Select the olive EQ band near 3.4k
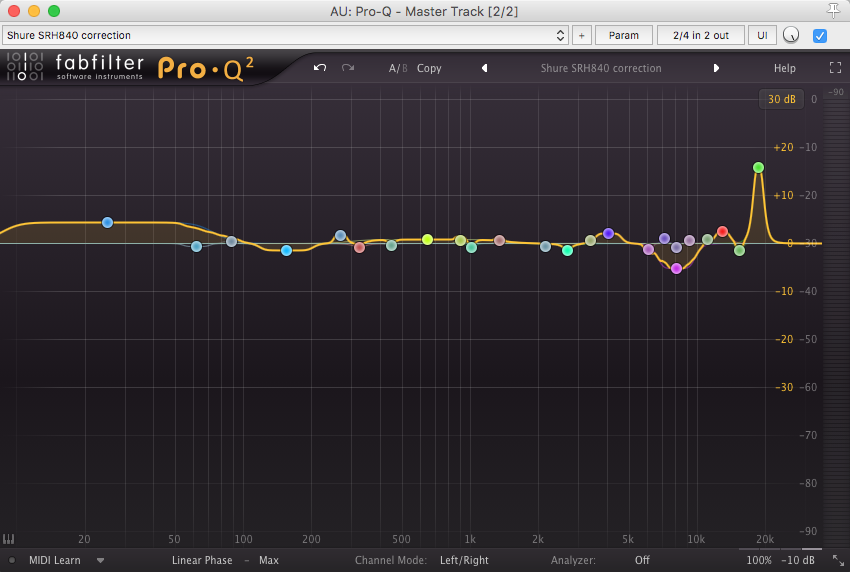850x572 pixels. pos(590,240)
